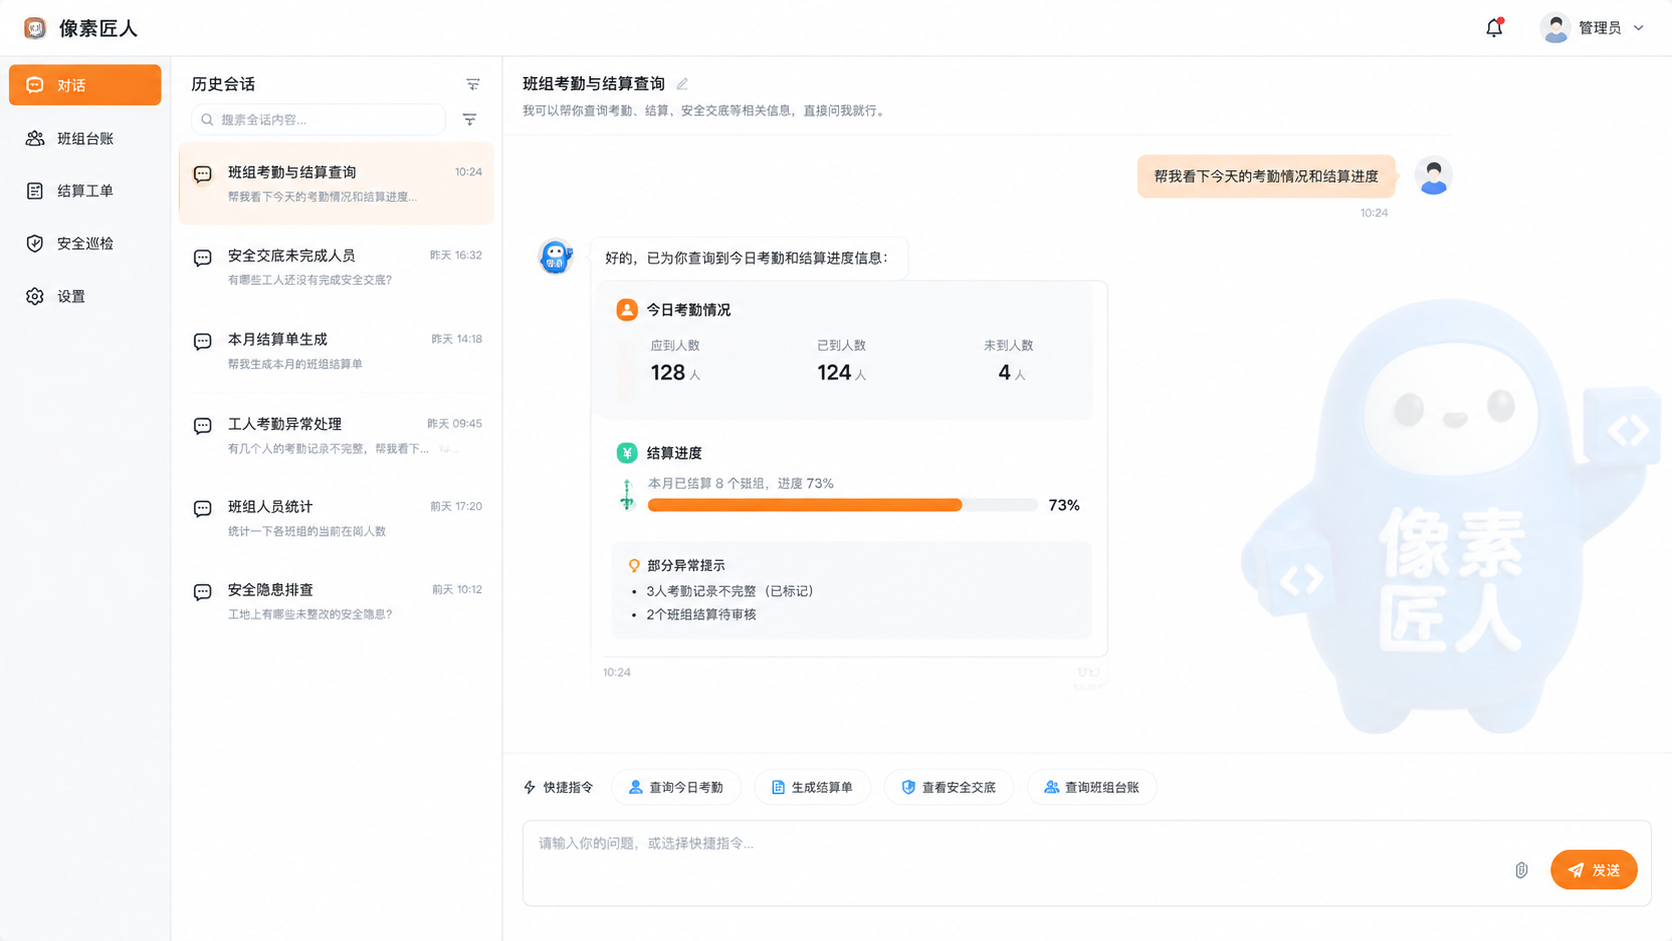Image resolution: width=1672 pixels, height=941 pixels.
Task: Click the 像素匠人 logo icon
Action: 35,28
